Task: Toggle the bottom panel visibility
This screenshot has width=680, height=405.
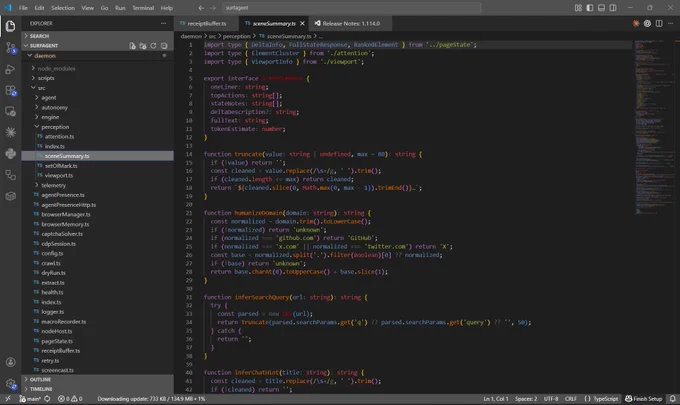Action: tap(601, 8)
